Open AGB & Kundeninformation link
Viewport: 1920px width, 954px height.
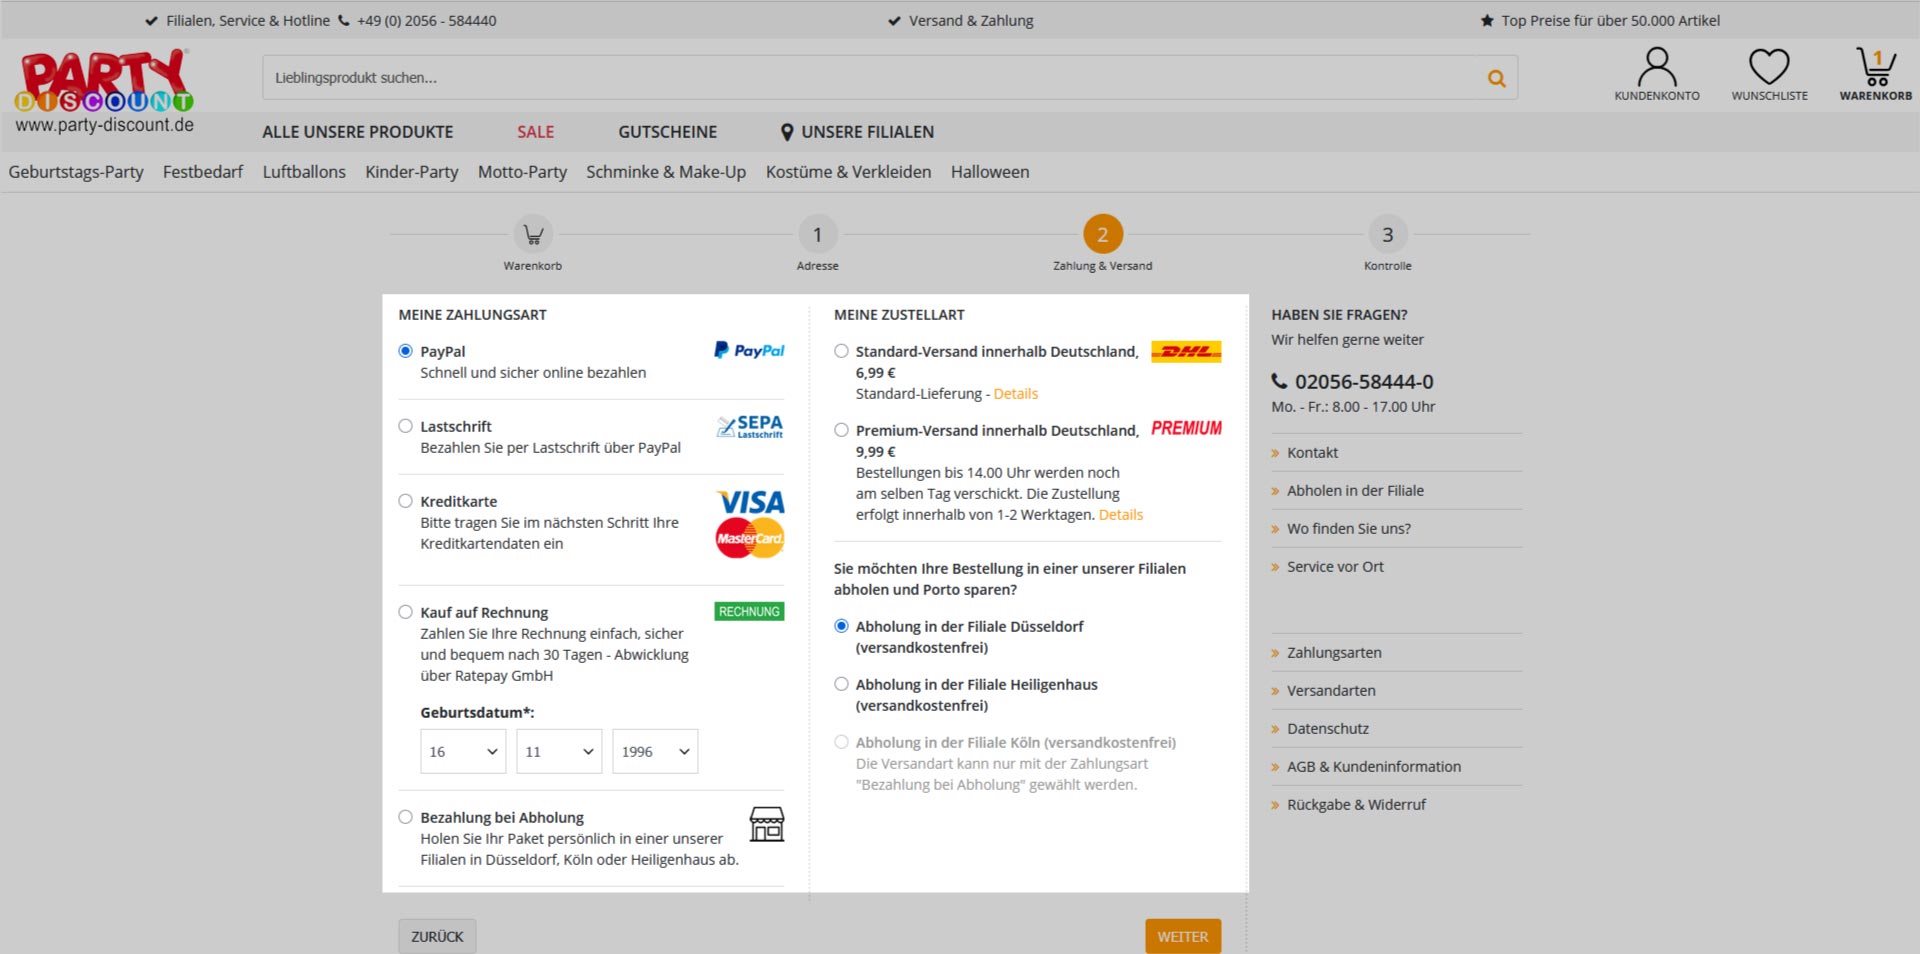point(1374,766)
